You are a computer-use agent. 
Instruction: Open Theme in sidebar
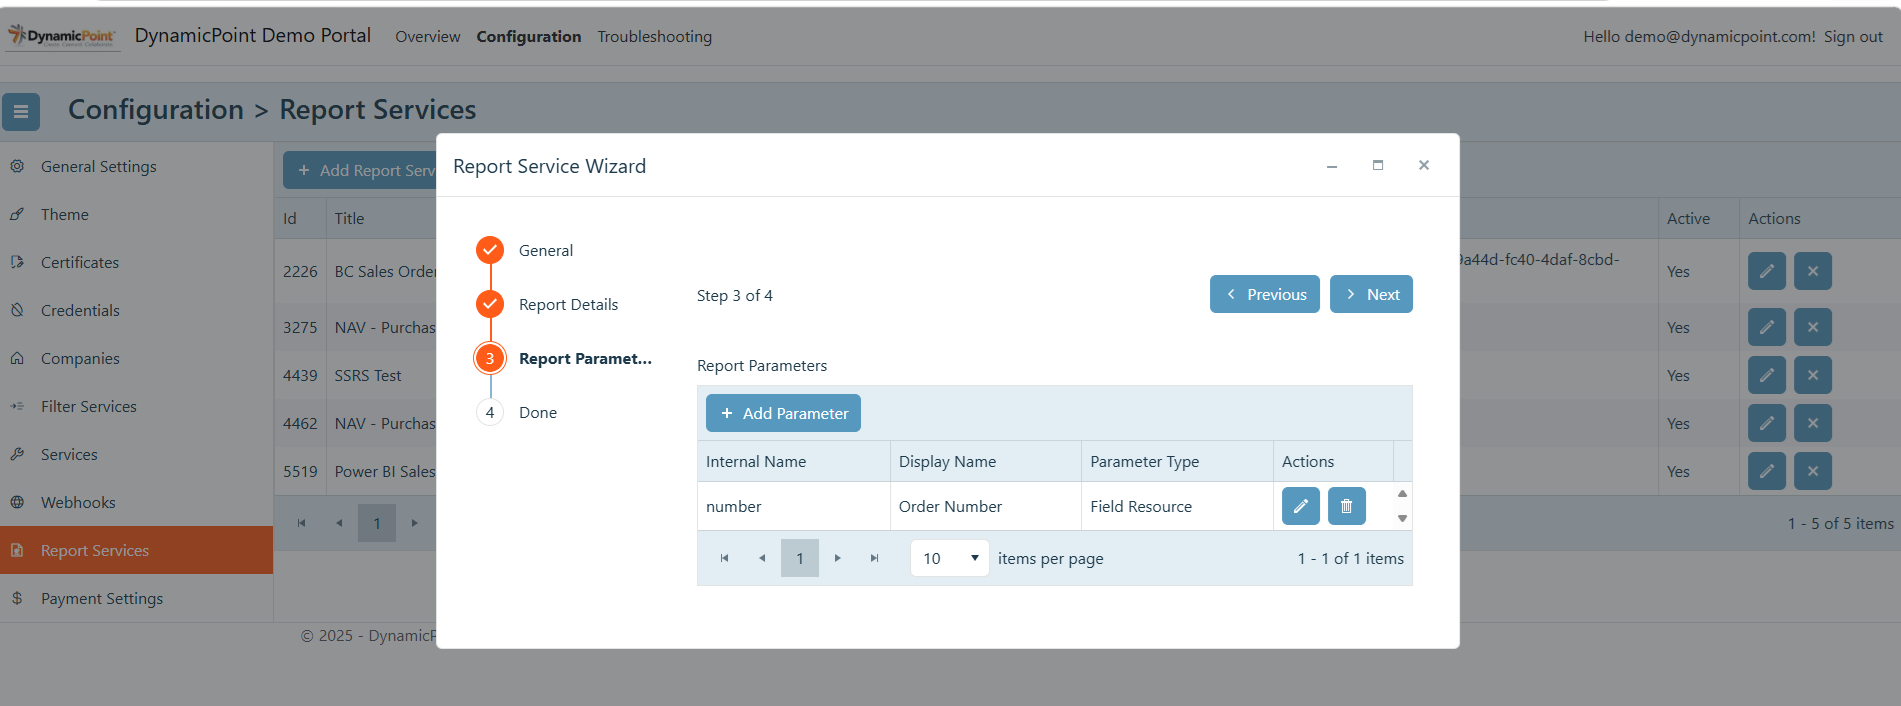point(136,214)
